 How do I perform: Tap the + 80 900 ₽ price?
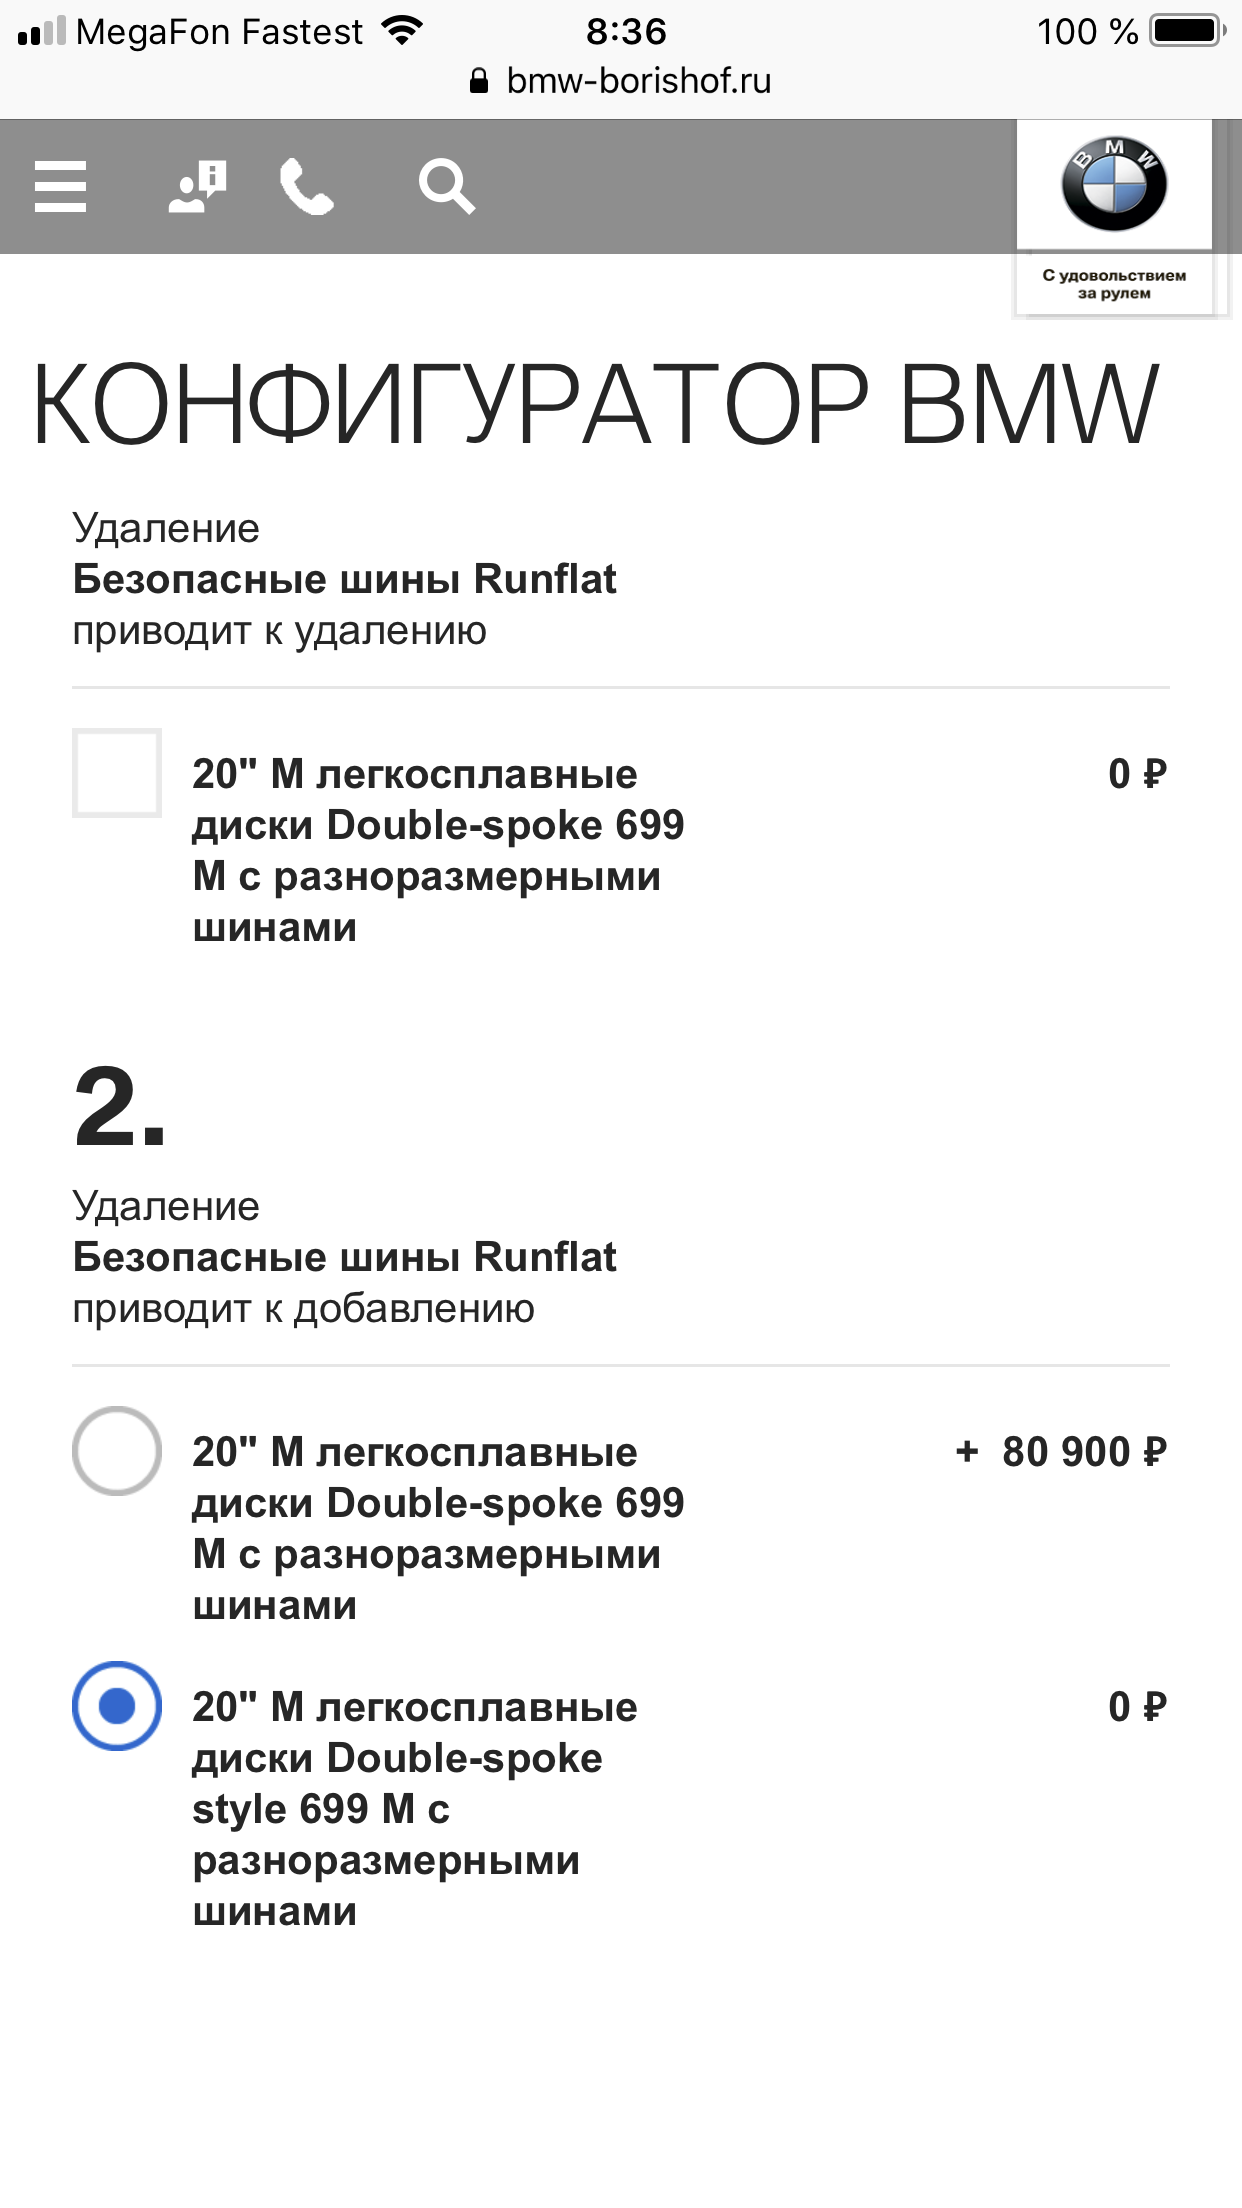pyautogui.click(x=1061, y=1452)
